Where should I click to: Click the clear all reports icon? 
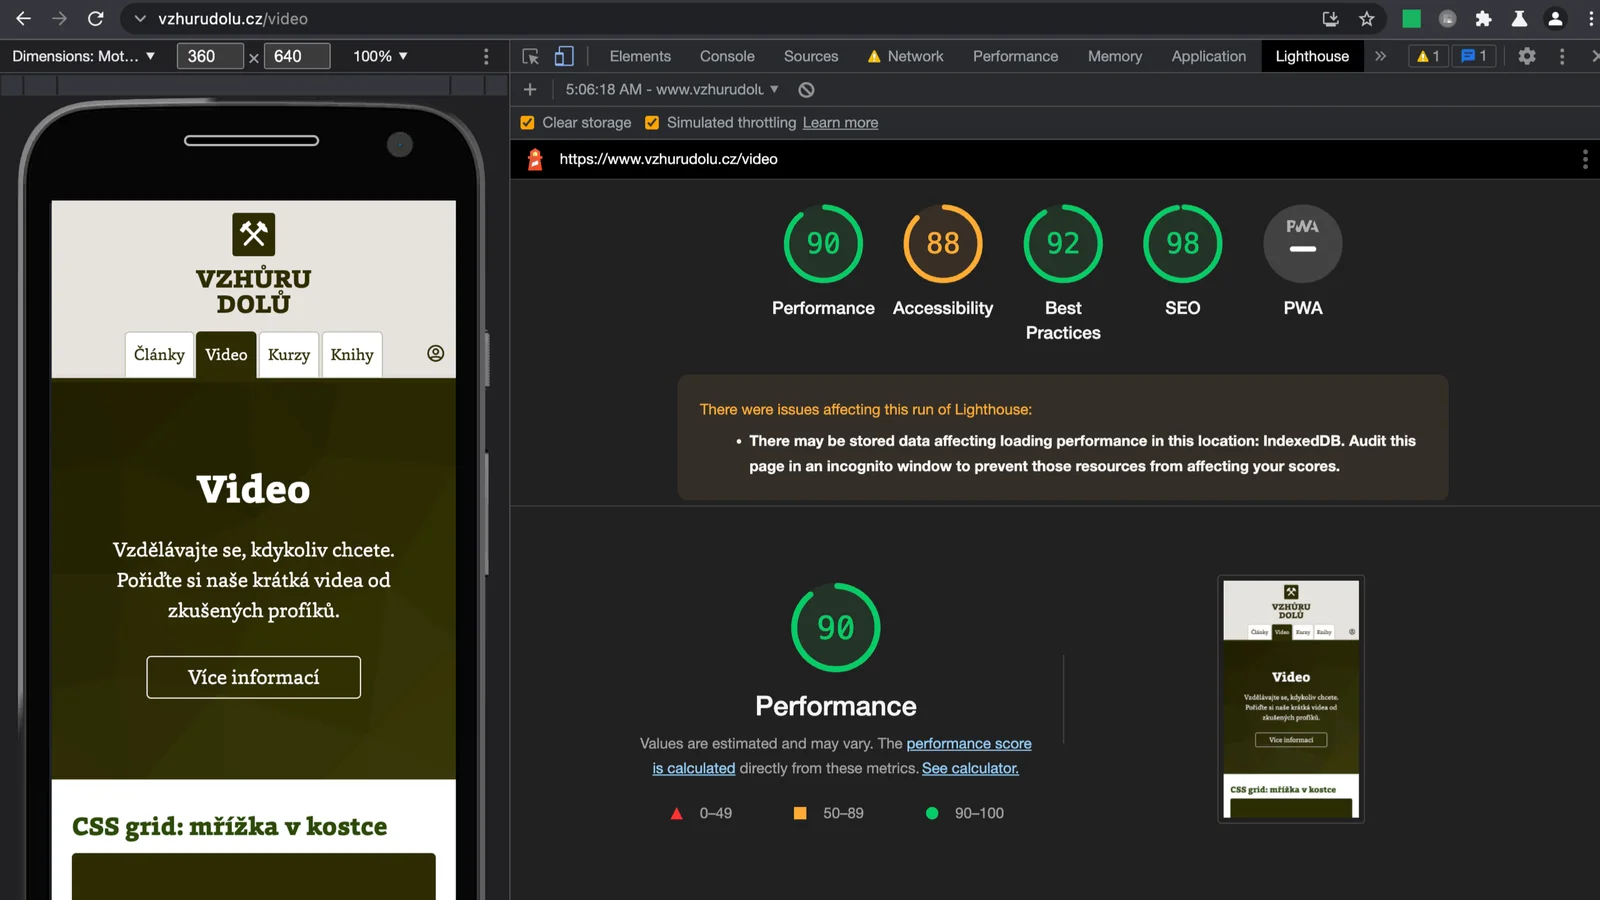[x=806, y=90]
